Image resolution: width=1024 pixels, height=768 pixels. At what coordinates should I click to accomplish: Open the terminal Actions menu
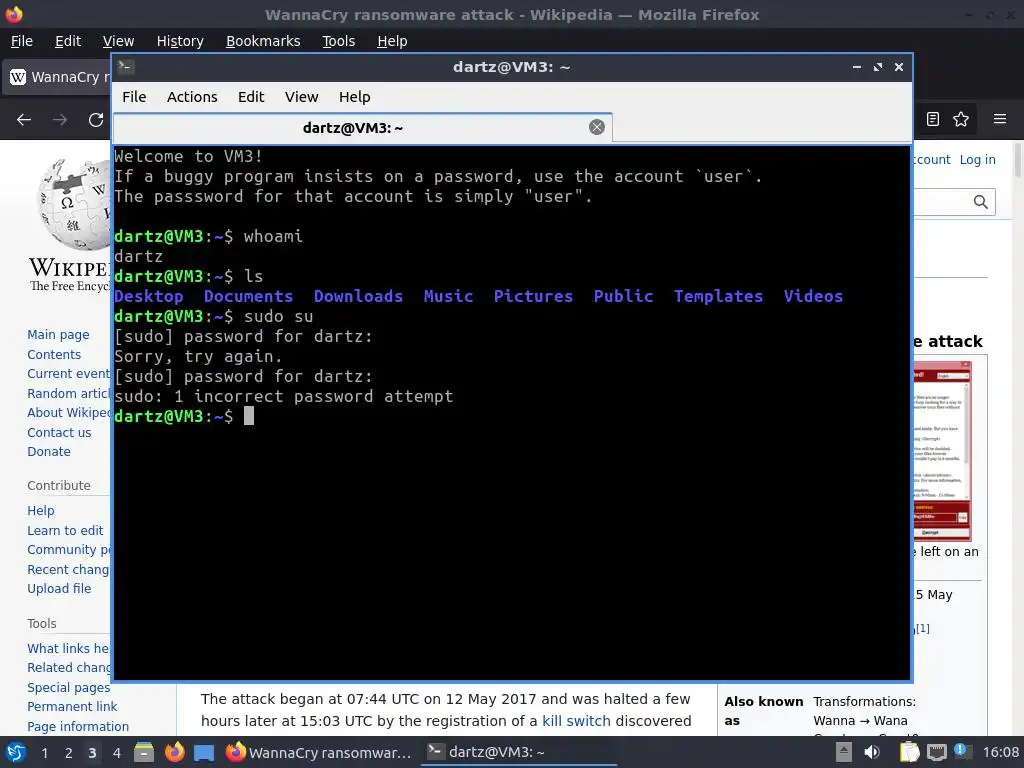(192, 97)
